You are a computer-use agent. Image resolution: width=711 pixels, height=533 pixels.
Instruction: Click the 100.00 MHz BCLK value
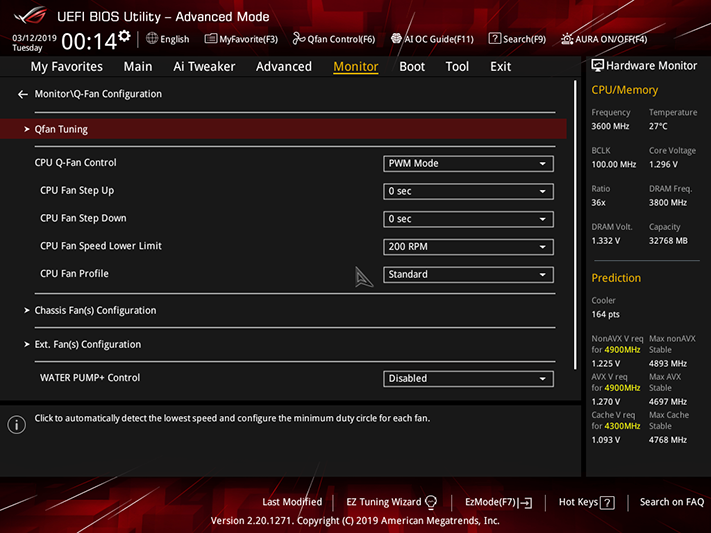tap(614, 164)
